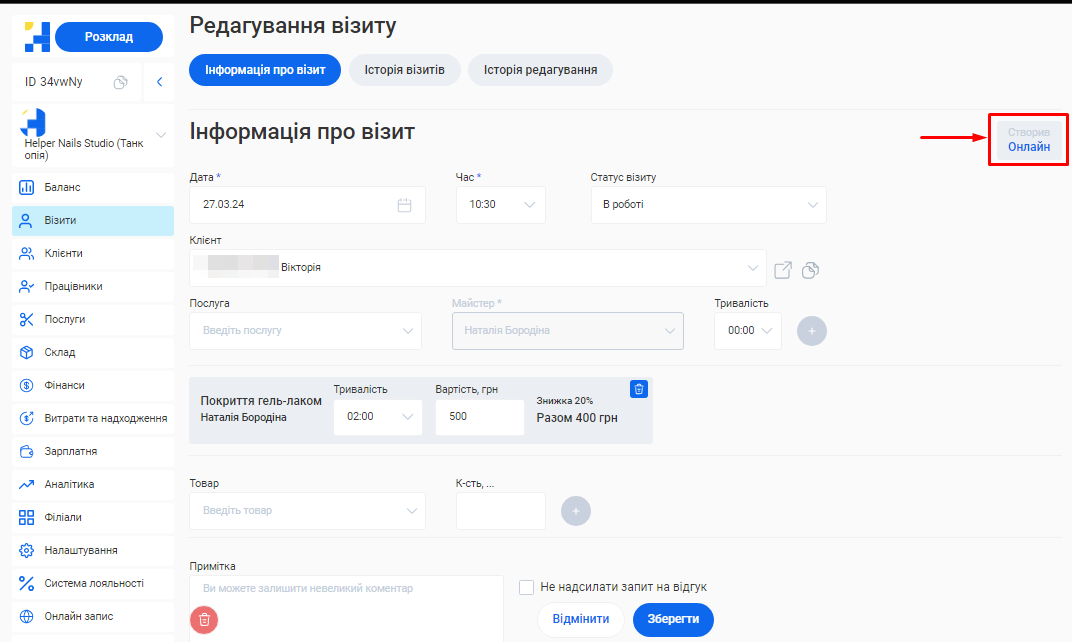Click the Вартість price input field
The image size is (1072, 642).
479,417
